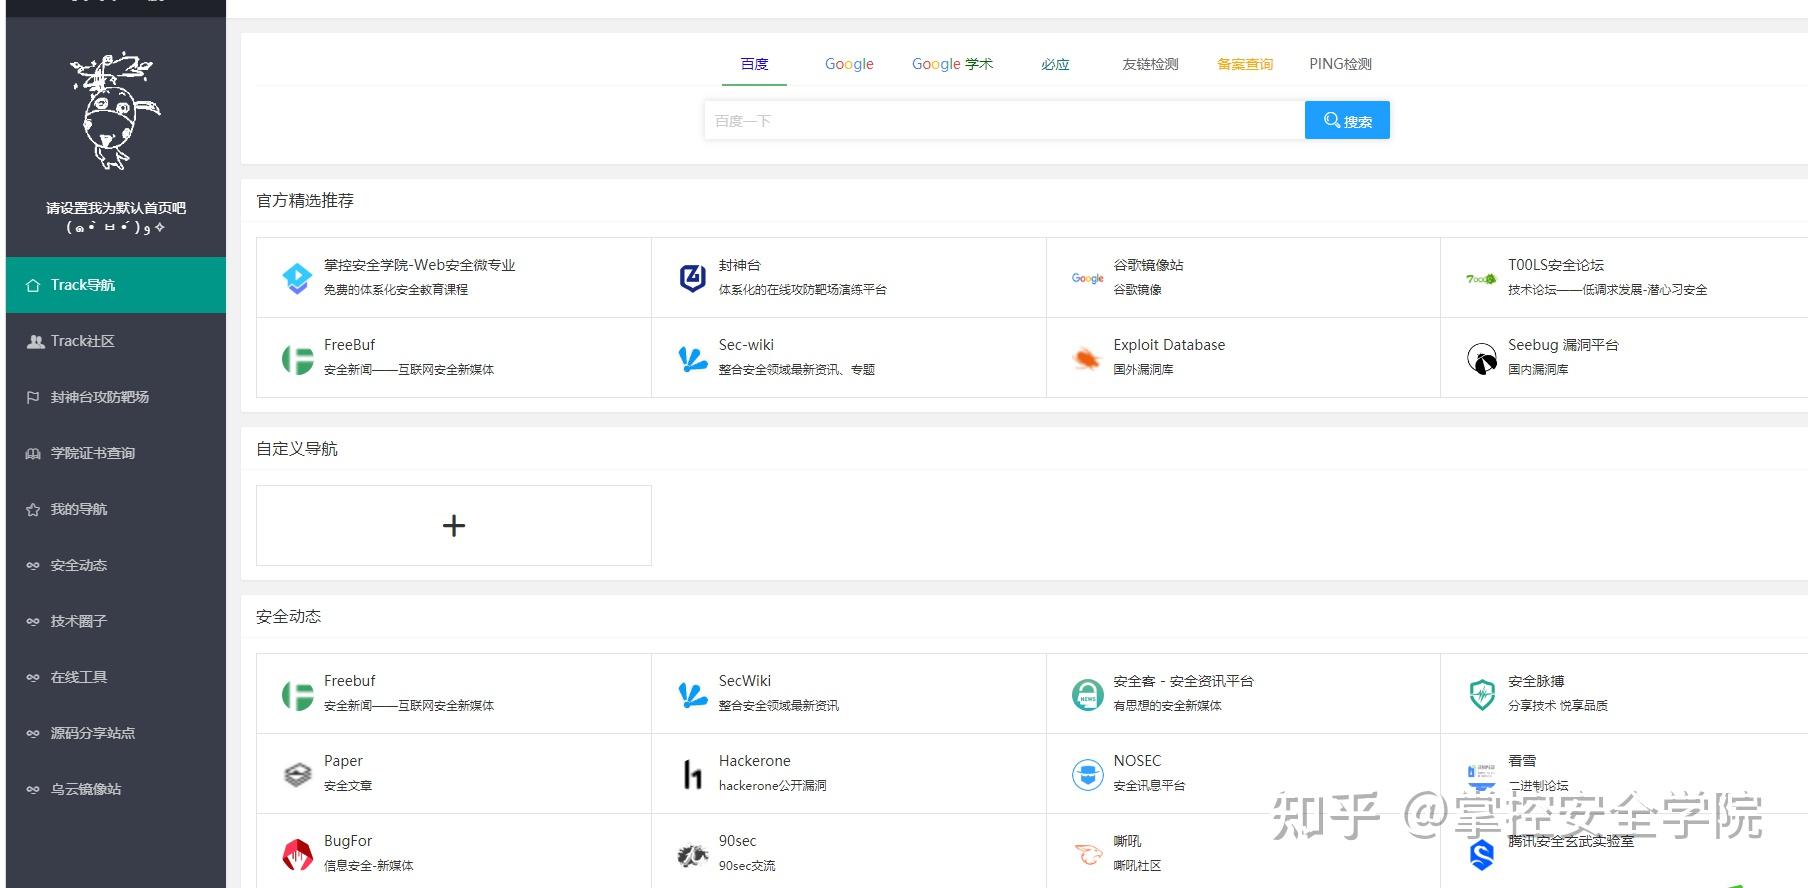Open Track导航 in the sidebar
1808x888 pixels.
point(116,285)
